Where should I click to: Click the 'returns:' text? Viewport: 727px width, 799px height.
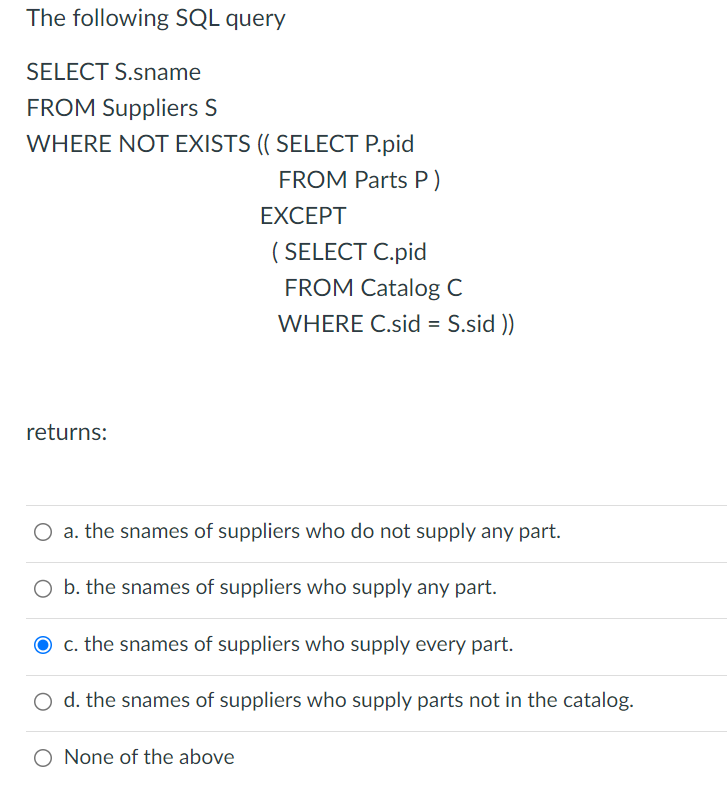click(x=67, y=433)
